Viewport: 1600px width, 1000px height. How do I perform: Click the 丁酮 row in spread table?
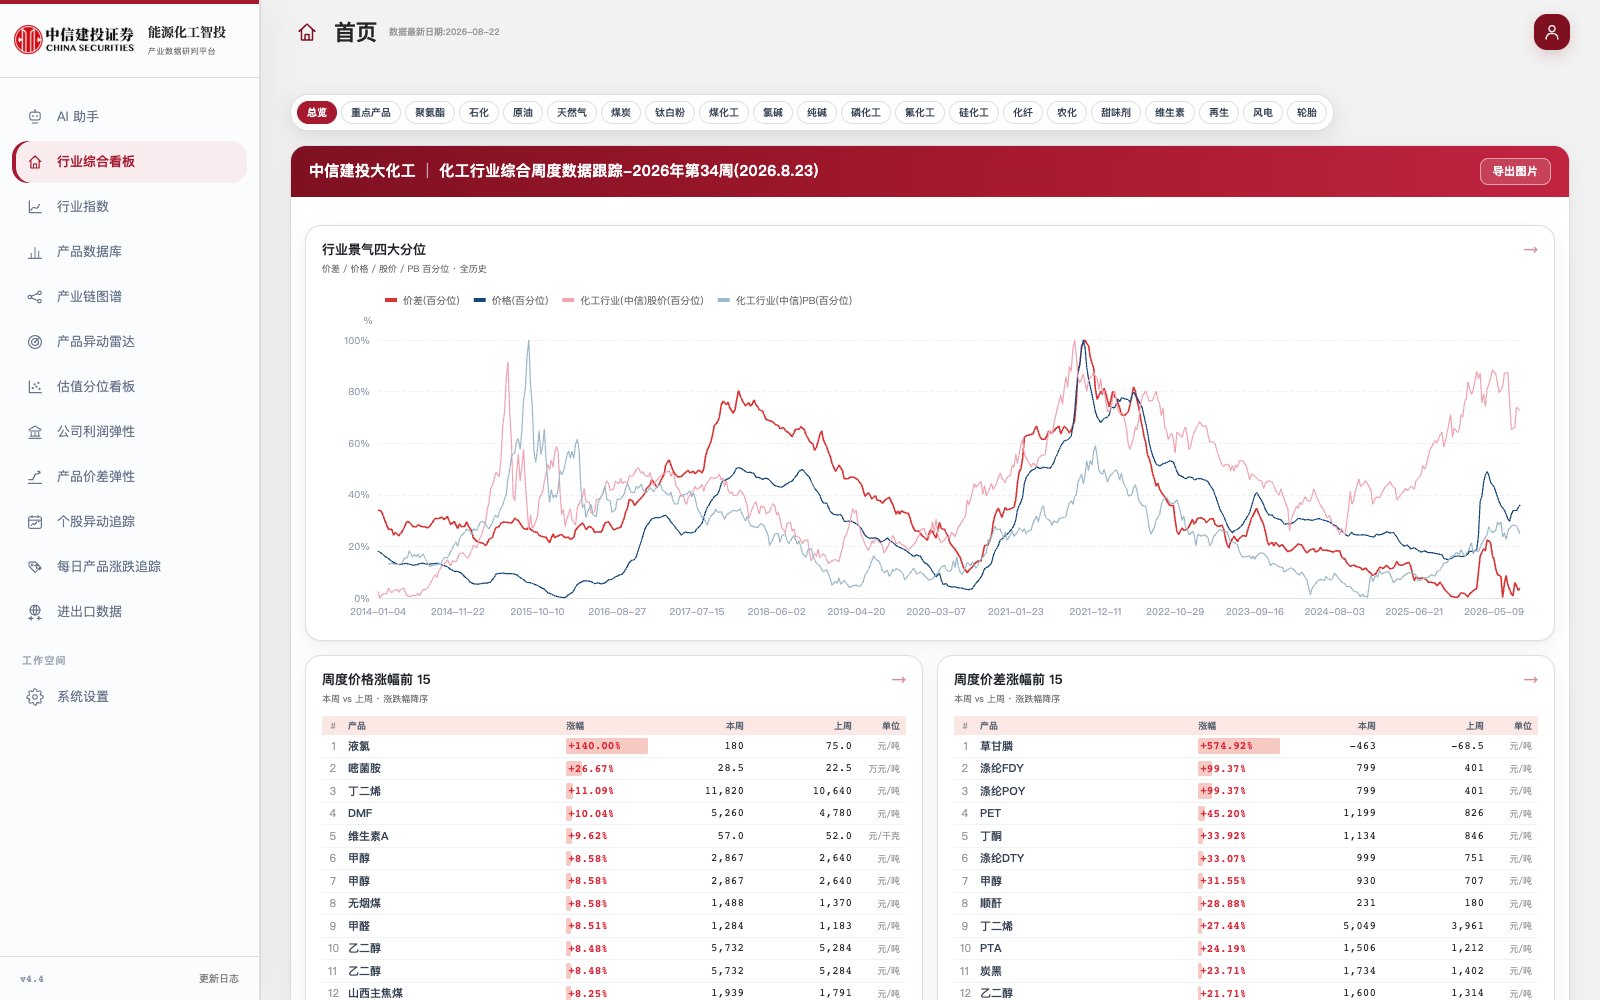[x=1246, y=836]
